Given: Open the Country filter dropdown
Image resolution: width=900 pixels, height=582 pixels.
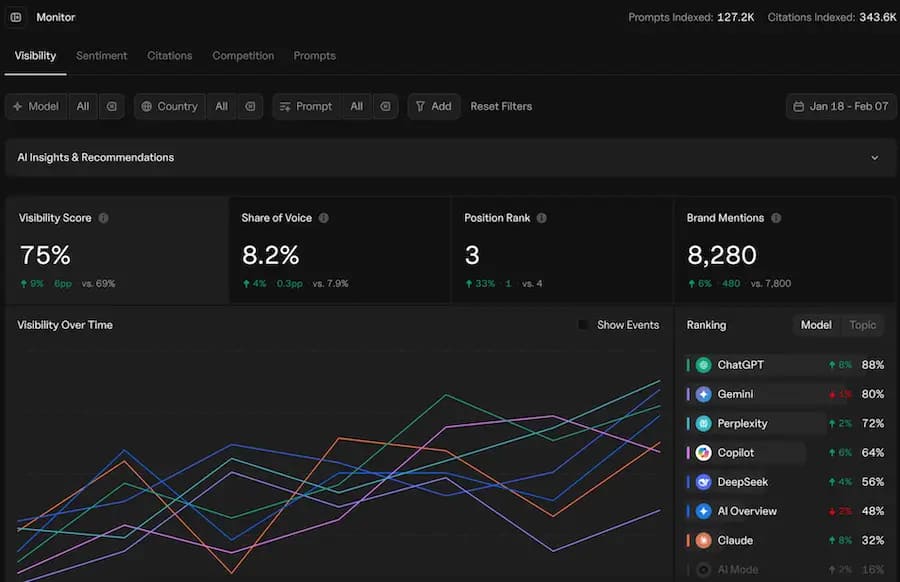Looking at the screenshot, I should tap(170, 106).
